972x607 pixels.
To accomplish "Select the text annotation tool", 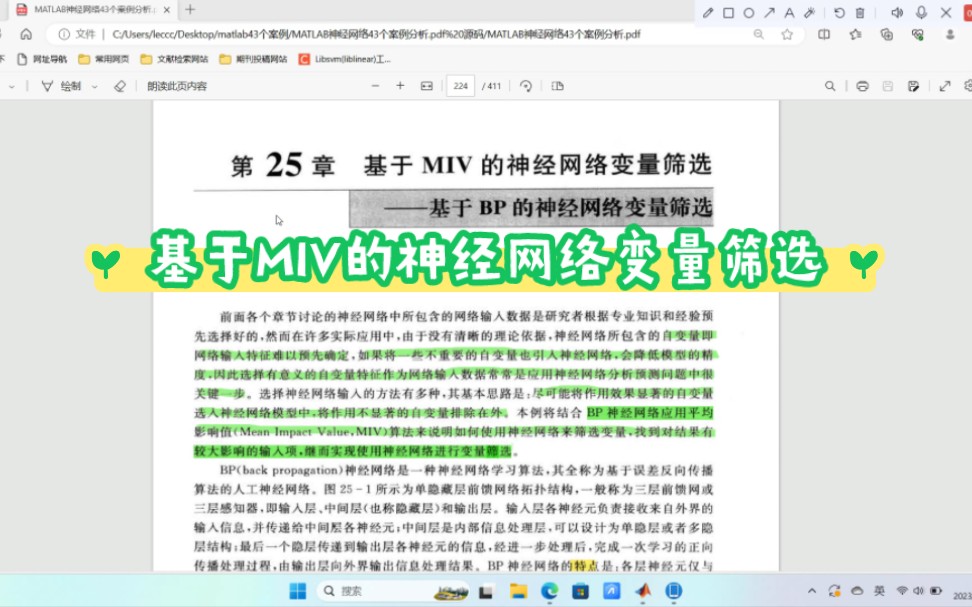I will tap(790, 12).
